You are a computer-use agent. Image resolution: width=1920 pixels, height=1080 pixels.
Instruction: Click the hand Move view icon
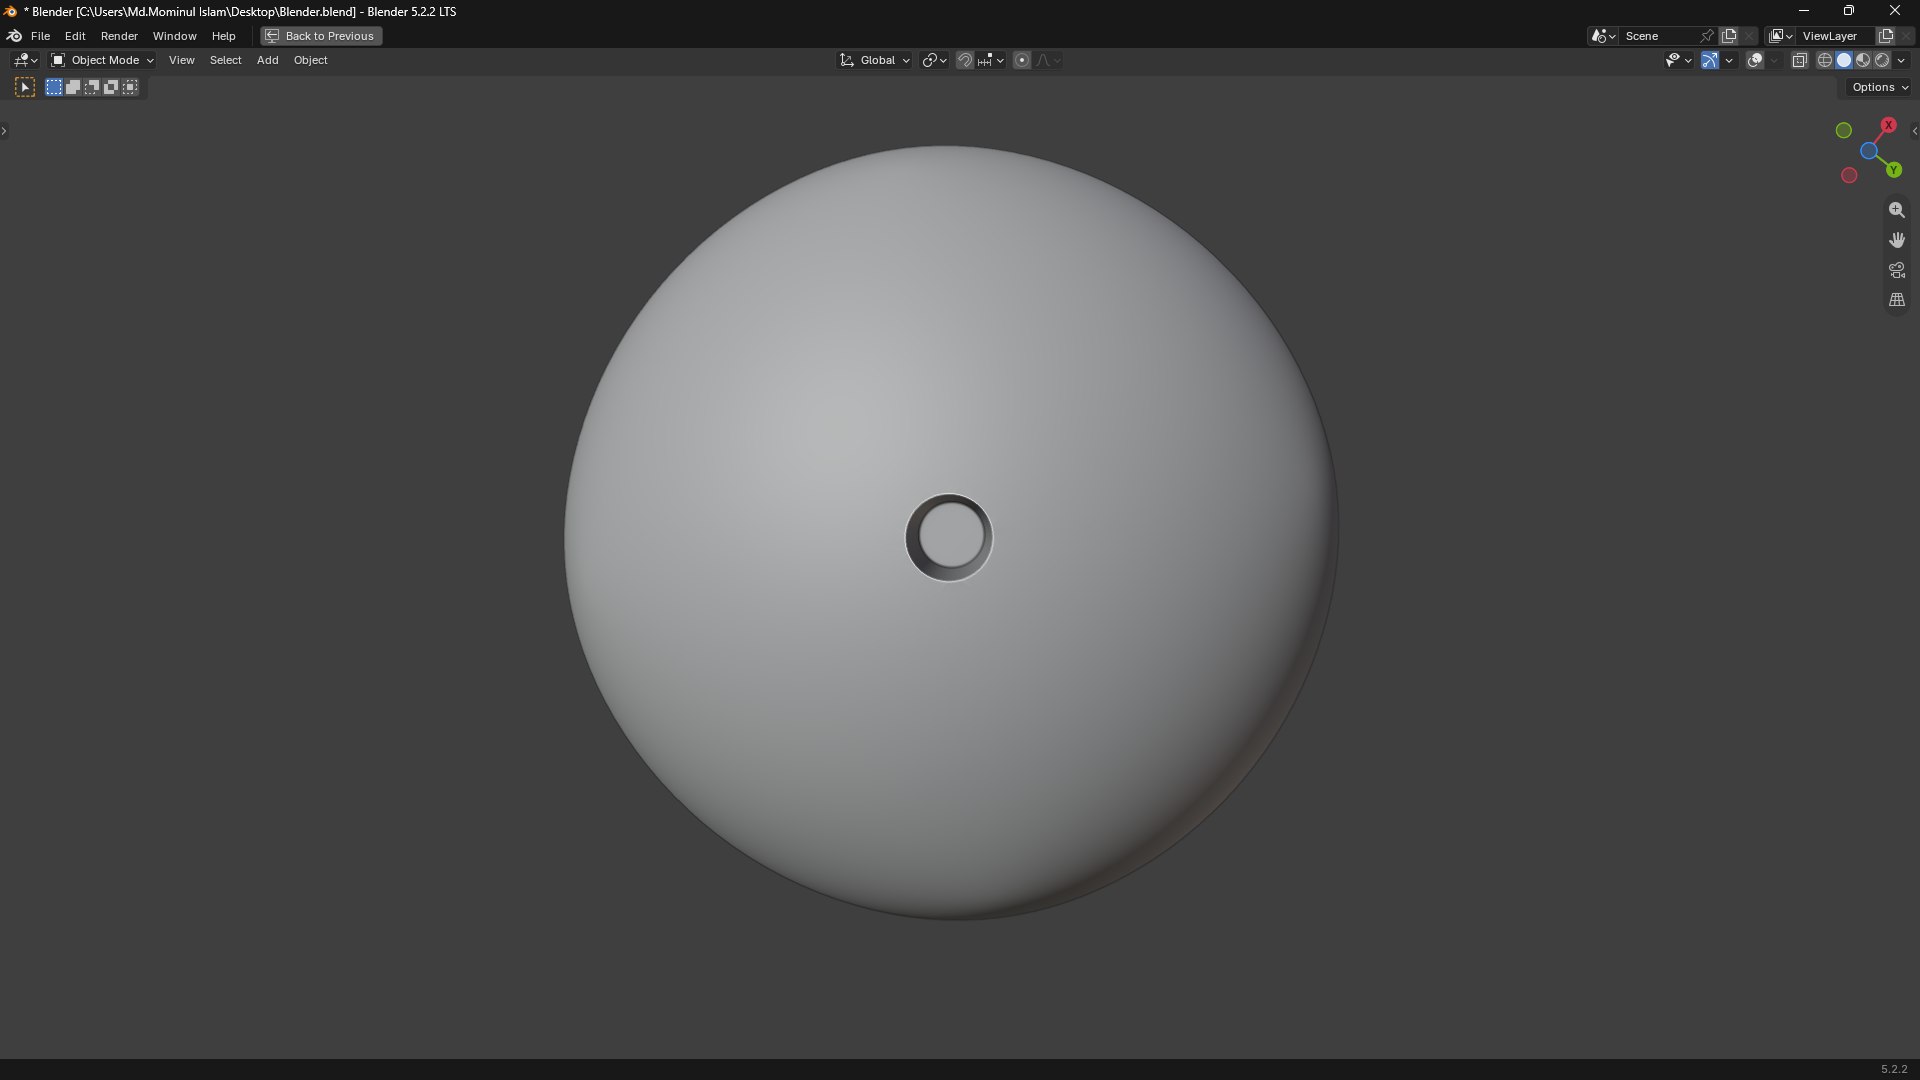[1896, 240]
